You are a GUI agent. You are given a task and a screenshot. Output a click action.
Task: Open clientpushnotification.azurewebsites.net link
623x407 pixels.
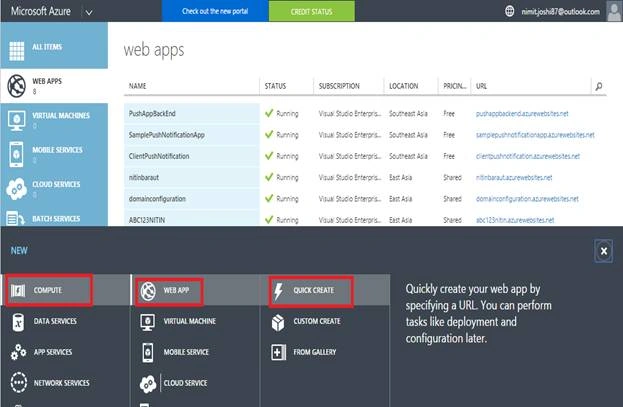pyautogui.click(x=528, y=156)
